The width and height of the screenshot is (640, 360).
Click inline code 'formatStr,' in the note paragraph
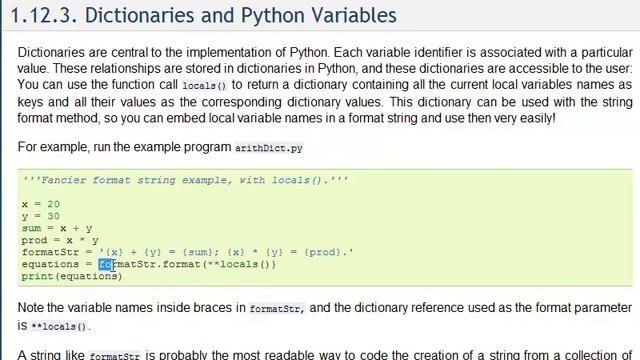277,309
